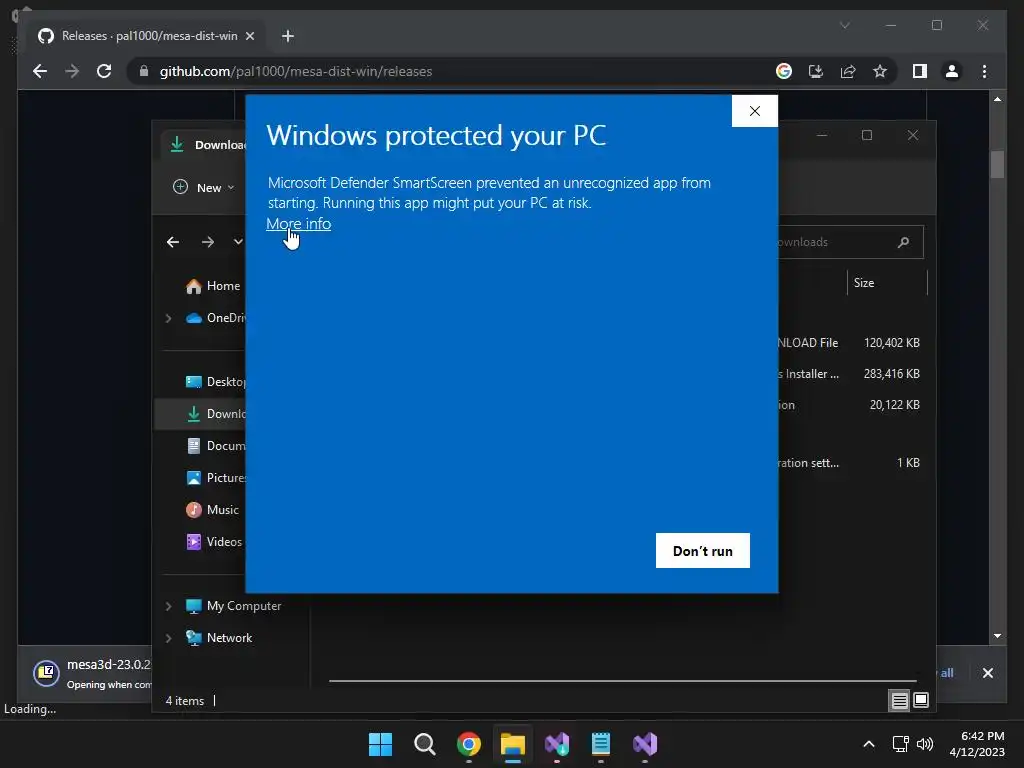Image resolution: width=1024 pixels, height=768 pixels.
Task: Open Notepad taskbar icon
Action: 601,744
